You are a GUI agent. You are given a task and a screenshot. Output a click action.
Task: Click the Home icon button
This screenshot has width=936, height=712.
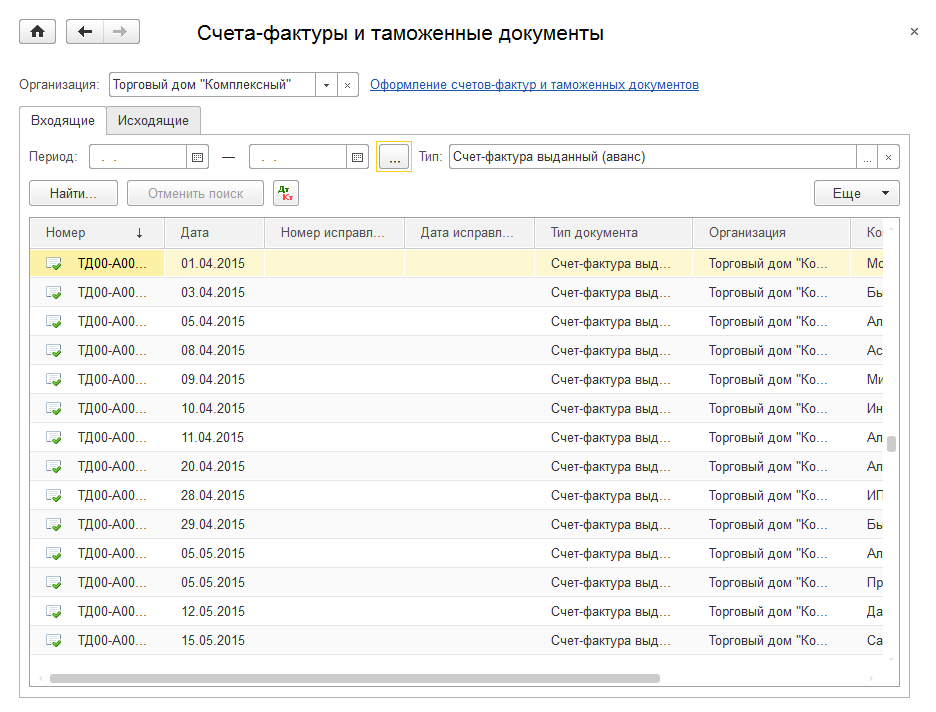(x=38, y=32)
